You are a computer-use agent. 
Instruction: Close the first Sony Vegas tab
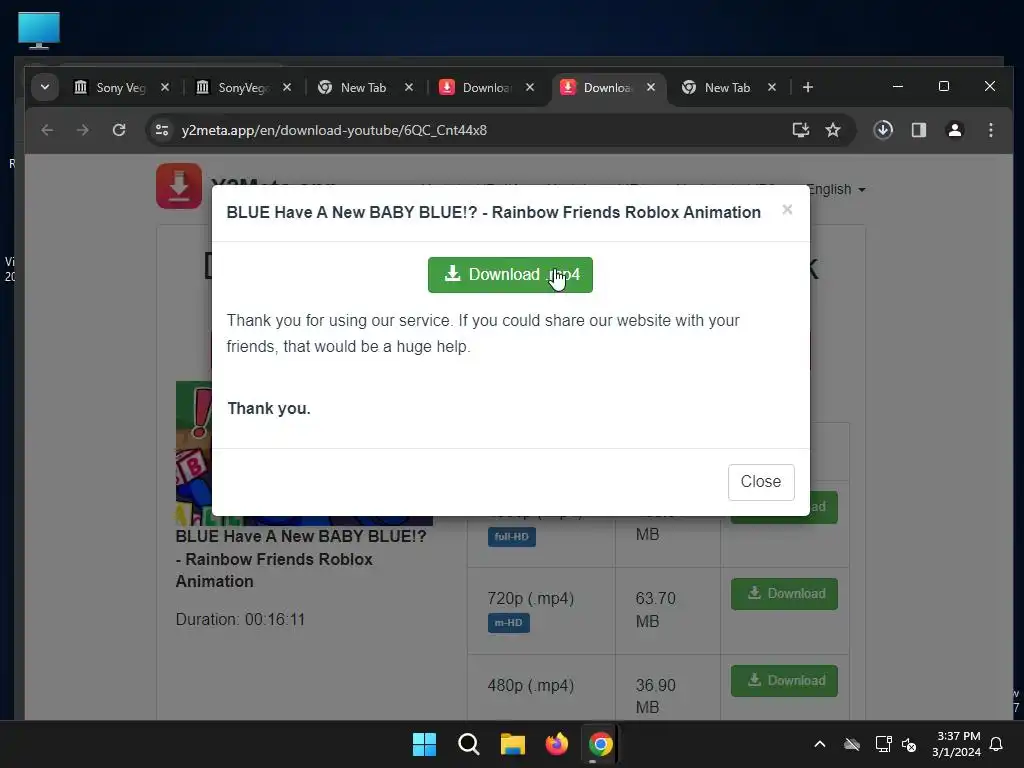pos(165,87)
